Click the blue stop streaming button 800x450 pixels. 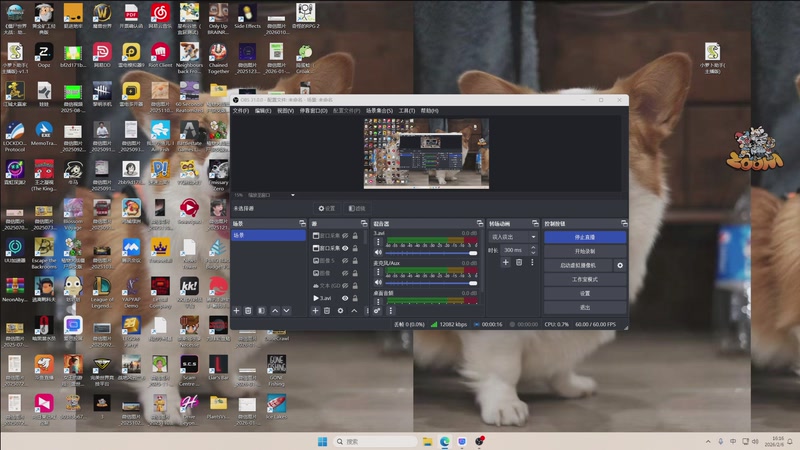585,237
